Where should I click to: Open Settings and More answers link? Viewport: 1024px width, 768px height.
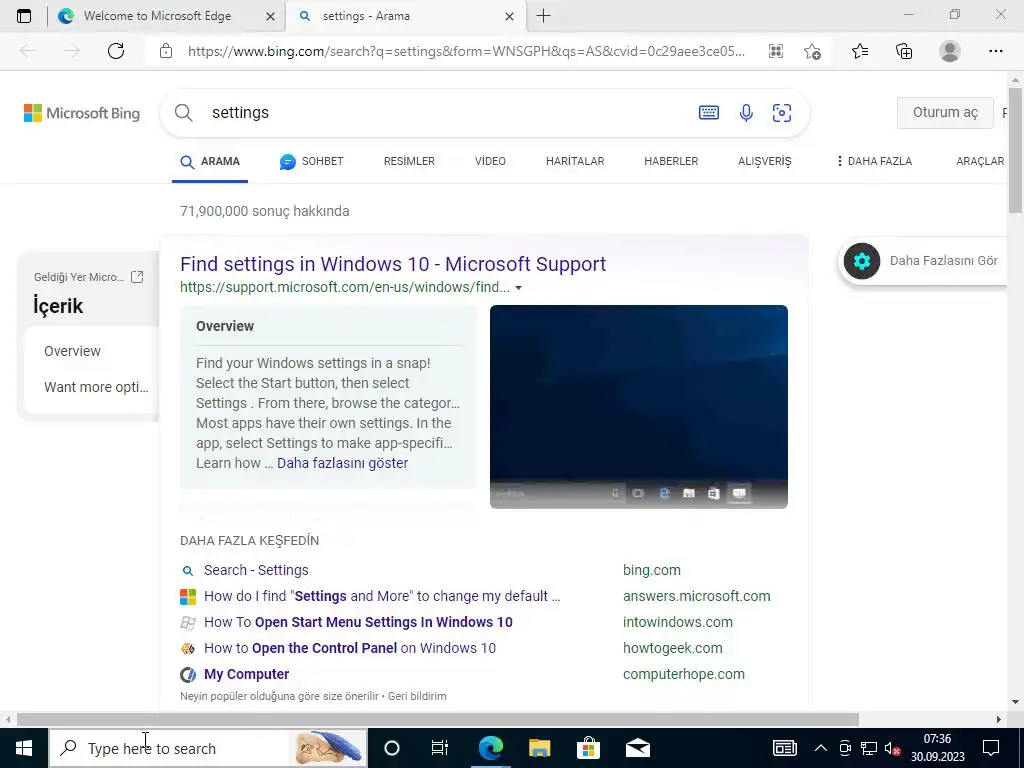click(x=382, y=596)
